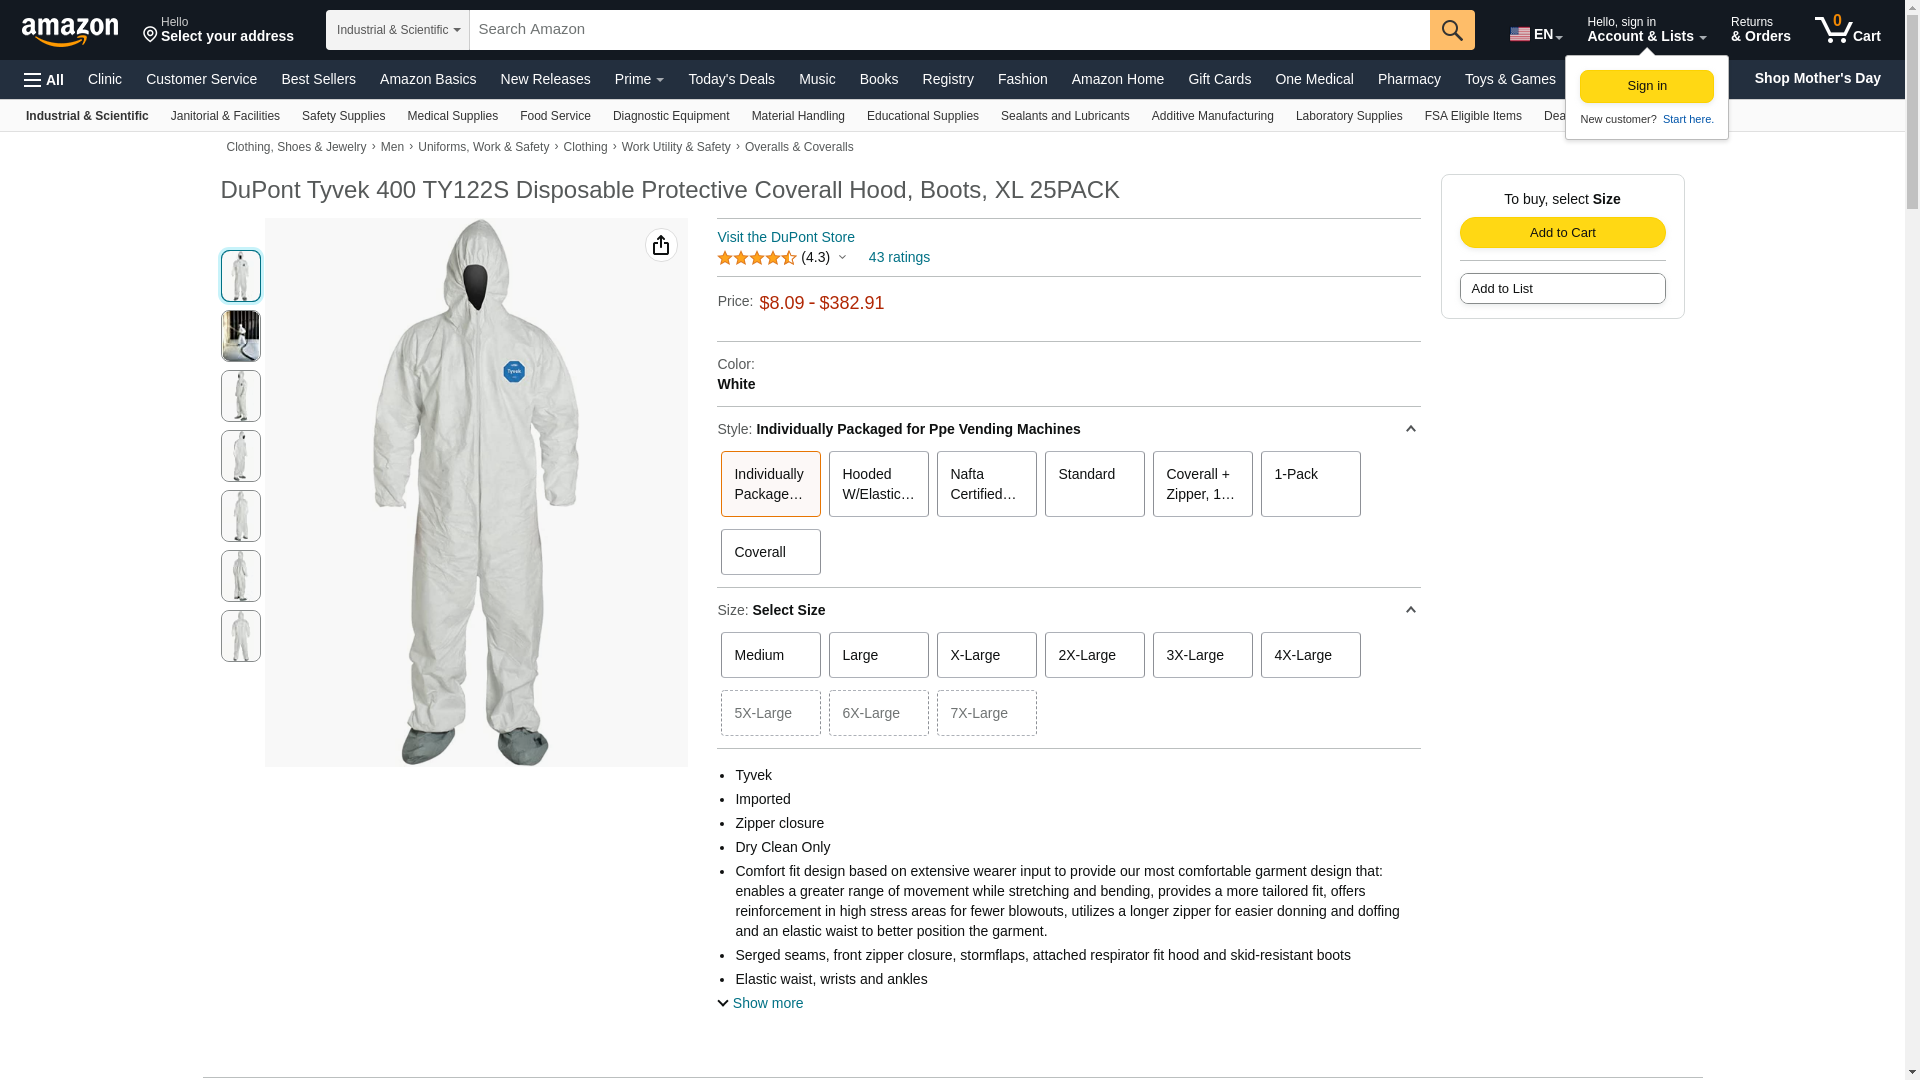Image resolution: width=1920 pixels, height=1080 pixels.
Task: Click the delivery location pin
Action: coord(151,36)
